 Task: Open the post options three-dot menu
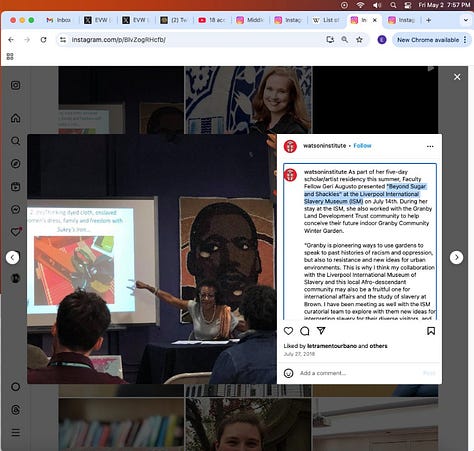tap(430, 146)
